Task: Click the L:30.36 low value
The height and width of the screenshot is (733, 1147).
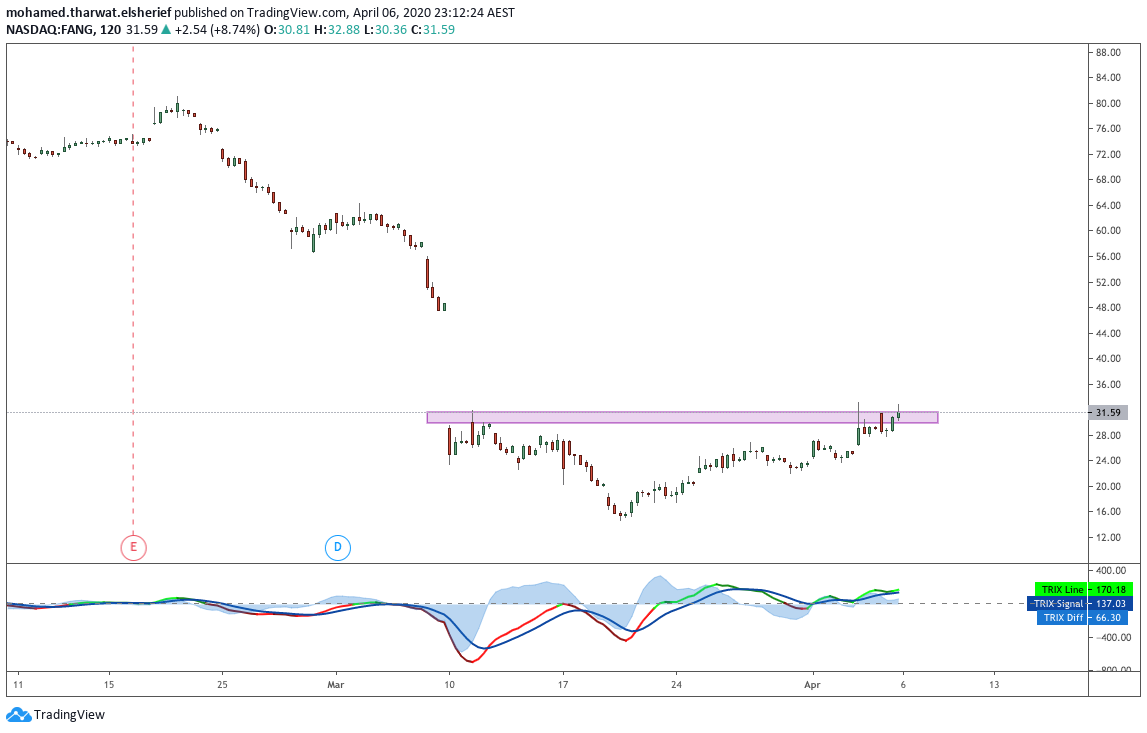Action: coord(386,30)
